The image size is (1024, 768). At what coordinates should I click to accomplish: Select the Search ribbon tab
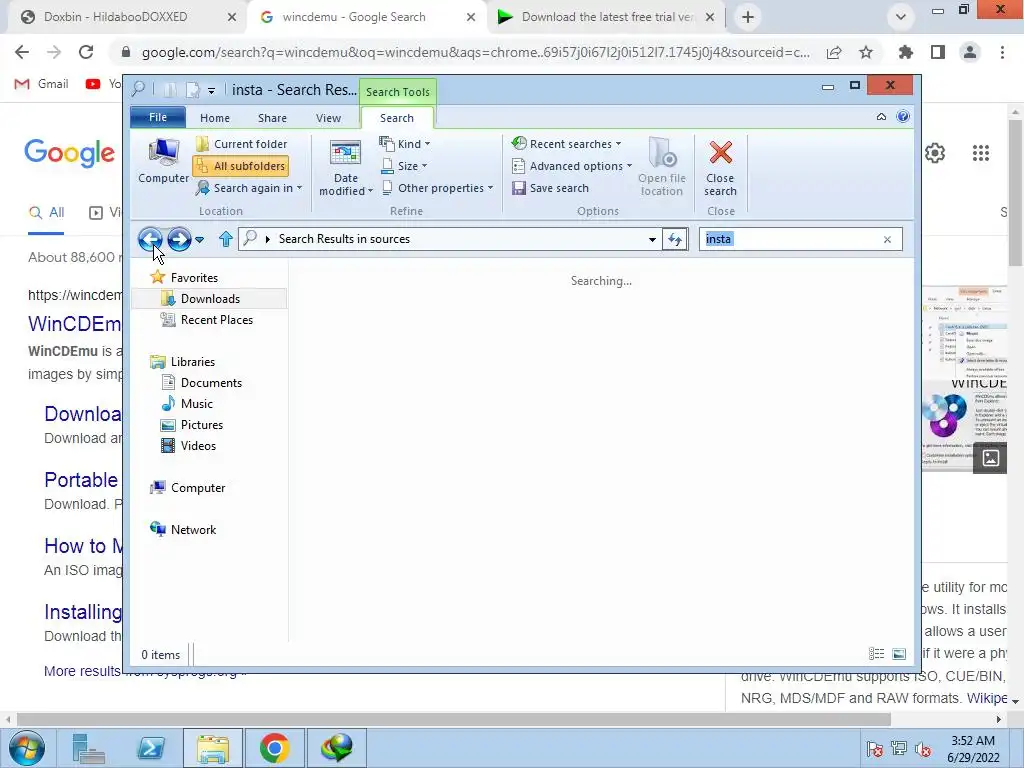397,118
